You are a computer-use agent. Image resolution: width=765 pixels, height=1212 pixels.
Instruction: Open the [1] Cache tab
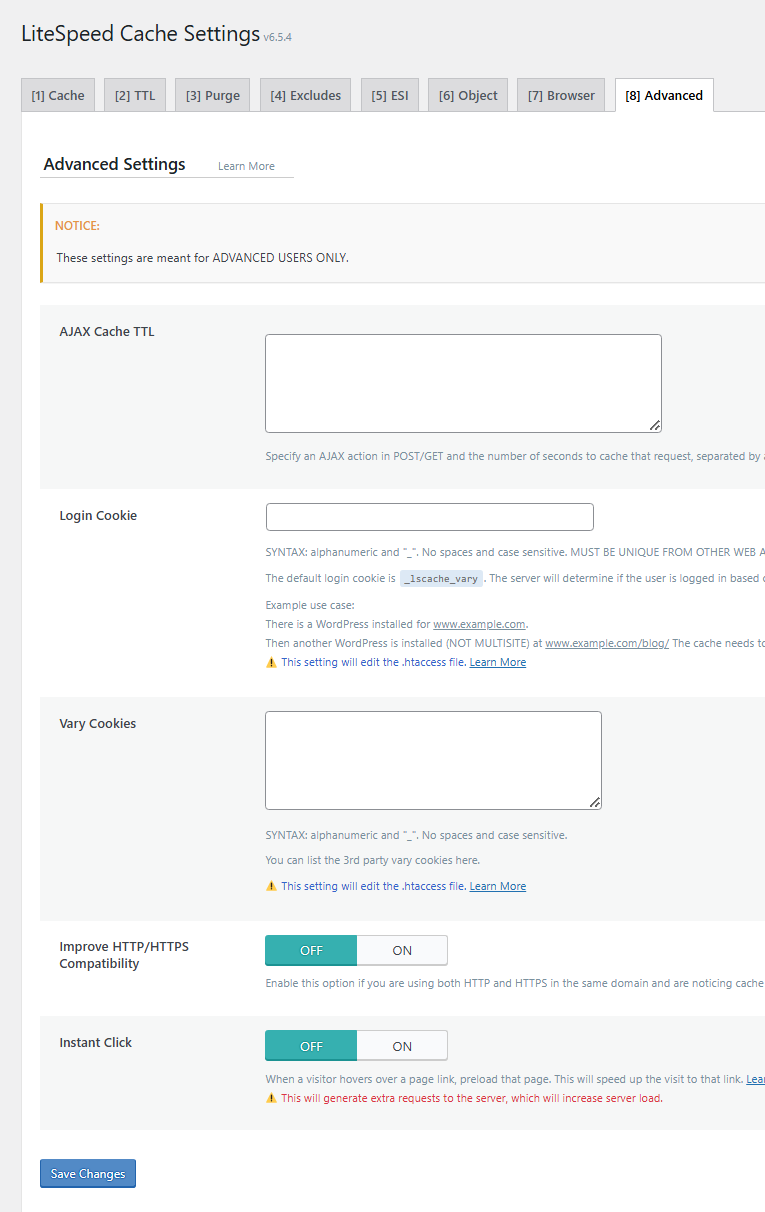pos(58,95)
